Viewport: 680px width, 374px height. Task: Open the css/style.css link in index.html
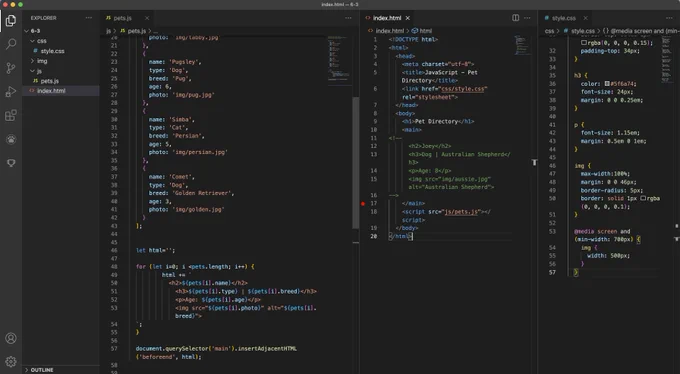[463, 89]
